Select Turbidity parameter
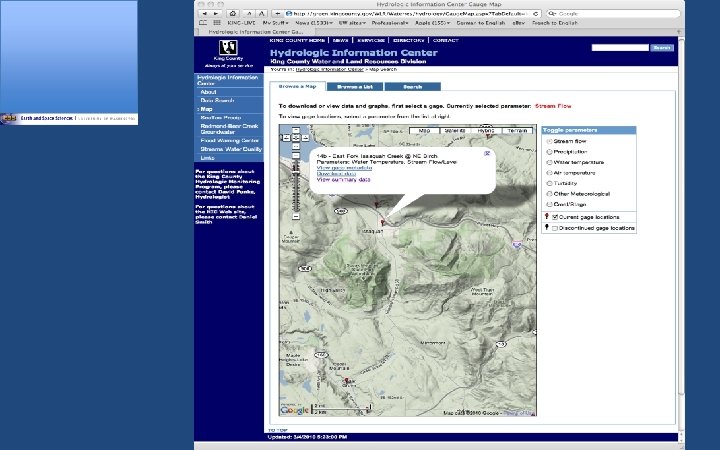The height and width of the screenshot is (450, 720). click(549, 183)
